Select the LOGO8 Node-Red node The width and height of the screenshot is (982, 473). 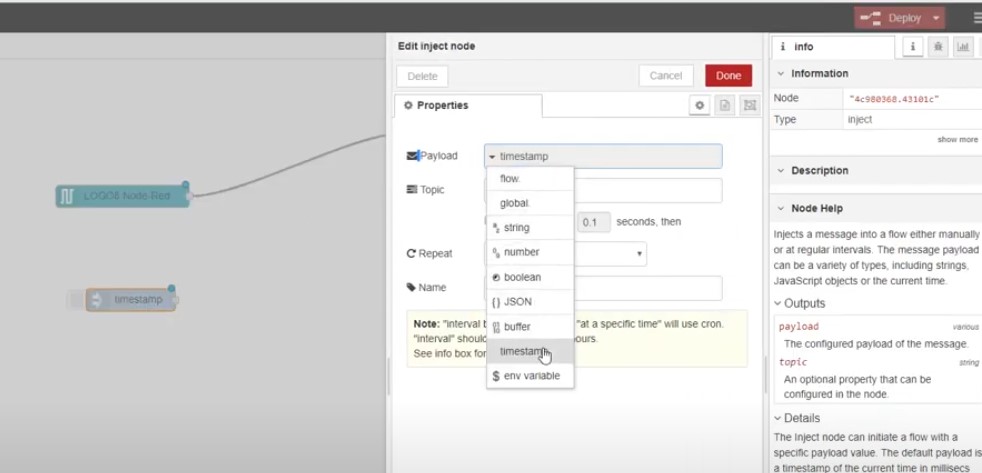tap(121, 196)
